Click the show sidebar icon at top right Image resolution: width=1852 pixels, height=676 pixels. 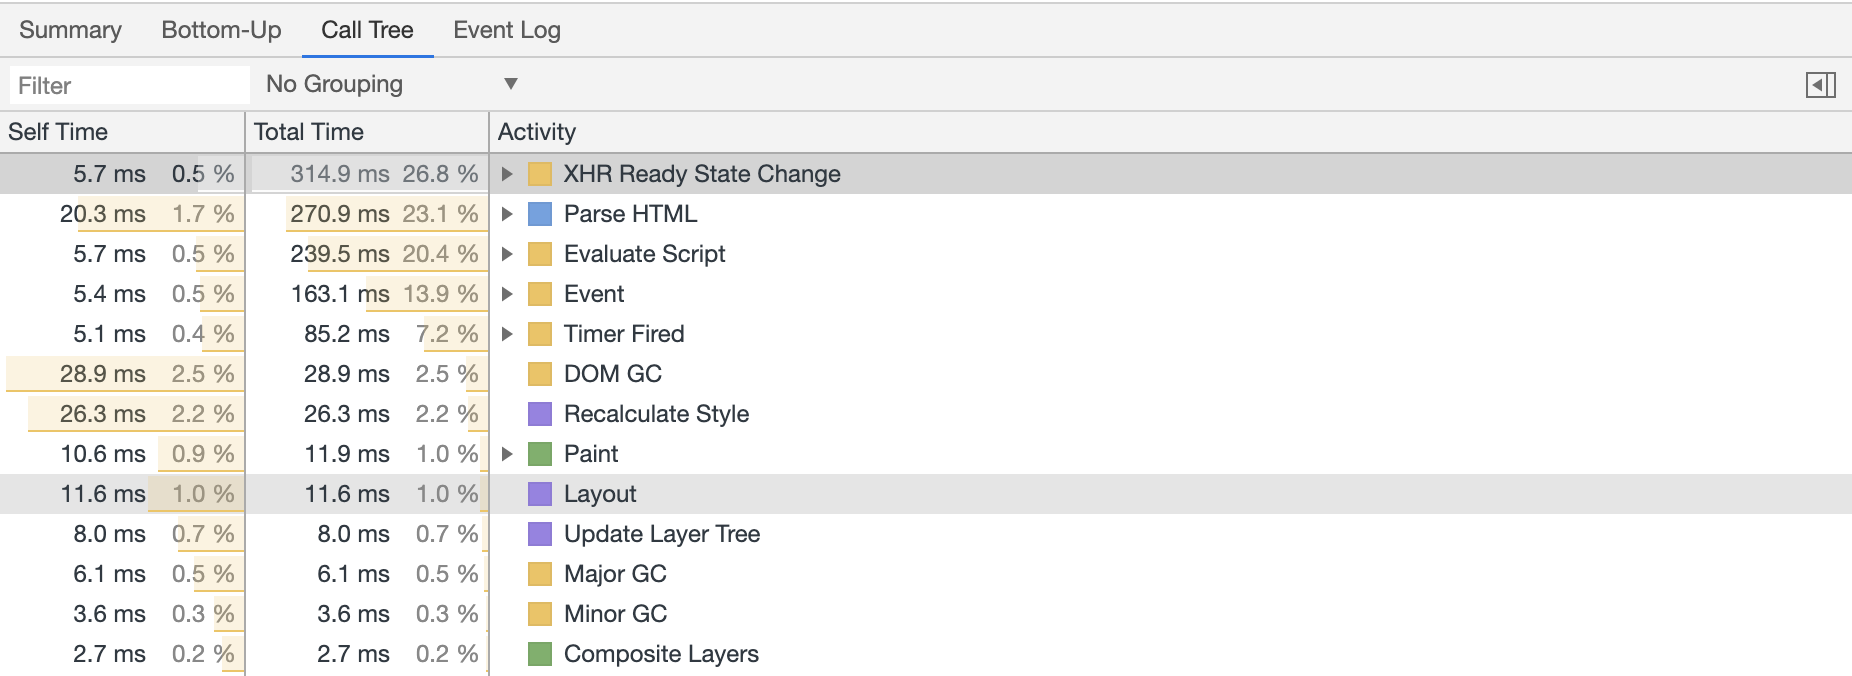pos(1823,84)
